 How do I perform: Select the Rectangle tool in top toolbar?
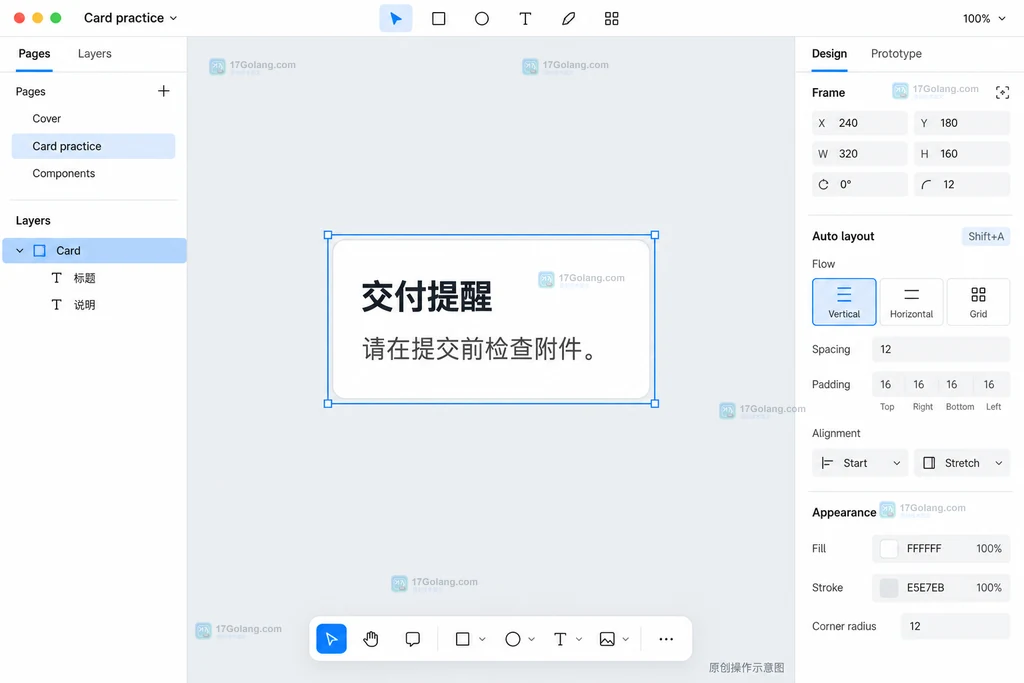(439, 18)
